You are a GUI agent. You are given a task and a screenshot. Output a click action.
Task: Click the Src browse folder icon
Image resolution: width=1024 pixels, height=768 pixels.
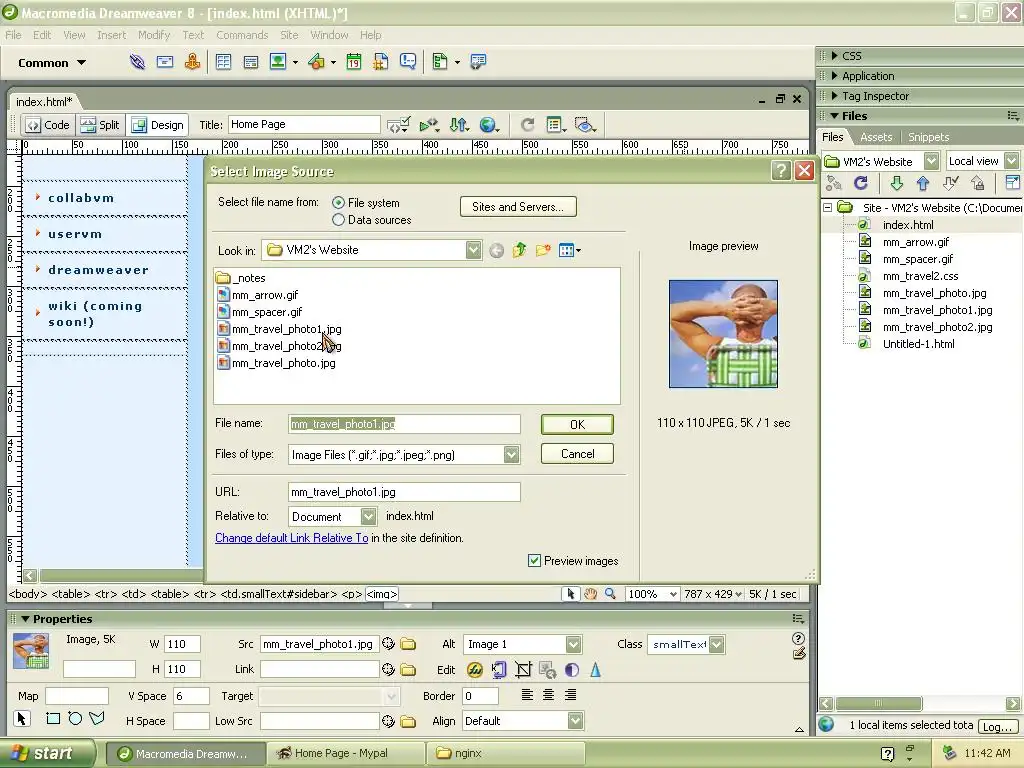(x=408, y=644)
